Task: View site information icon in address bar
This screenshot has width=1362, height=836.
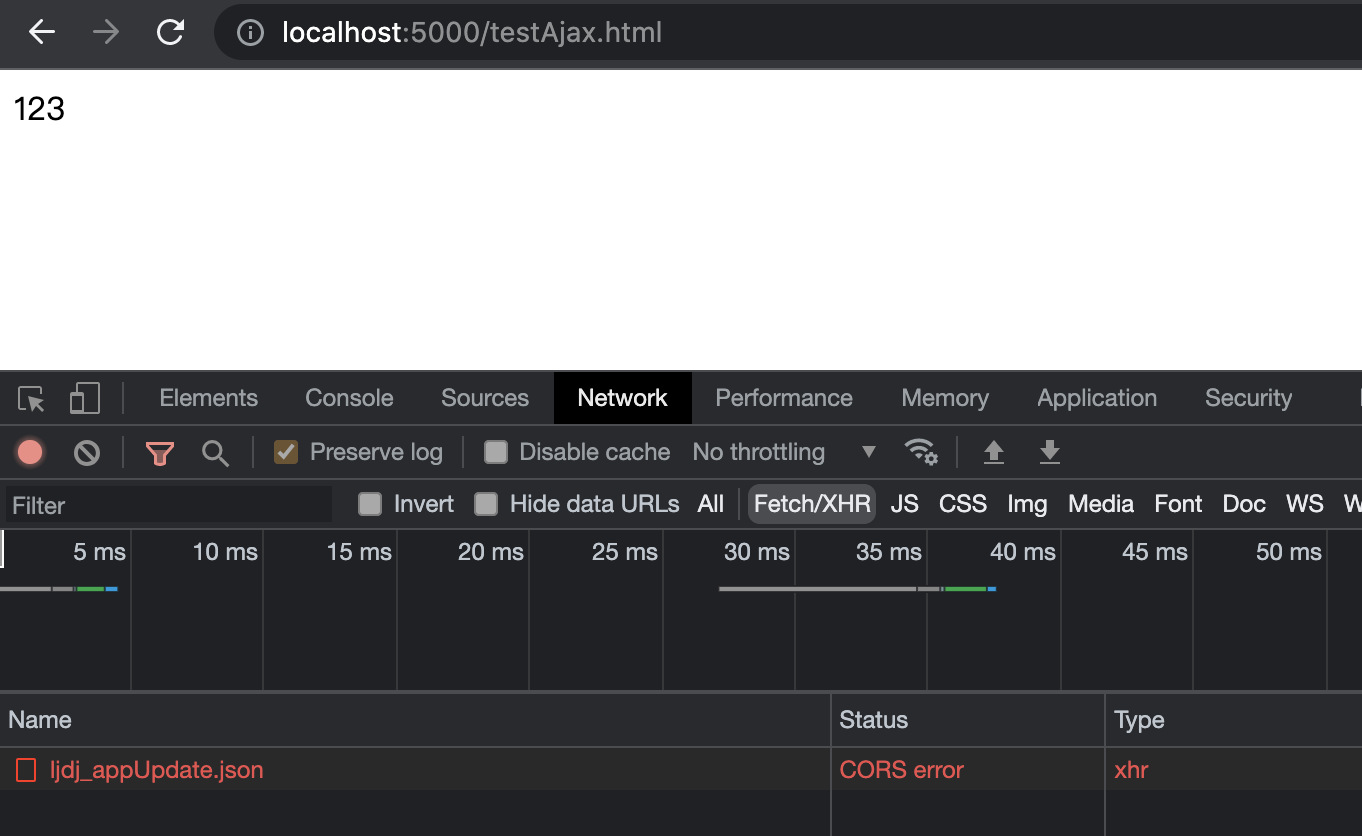Action: [250, 33]
